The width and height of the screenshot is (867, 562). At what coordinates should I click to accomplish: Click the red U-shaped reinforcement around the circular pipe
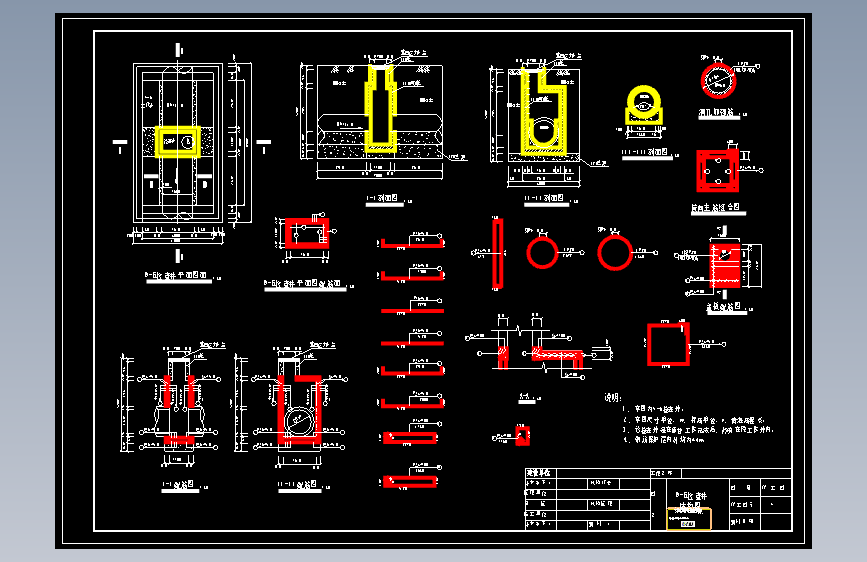299,409
